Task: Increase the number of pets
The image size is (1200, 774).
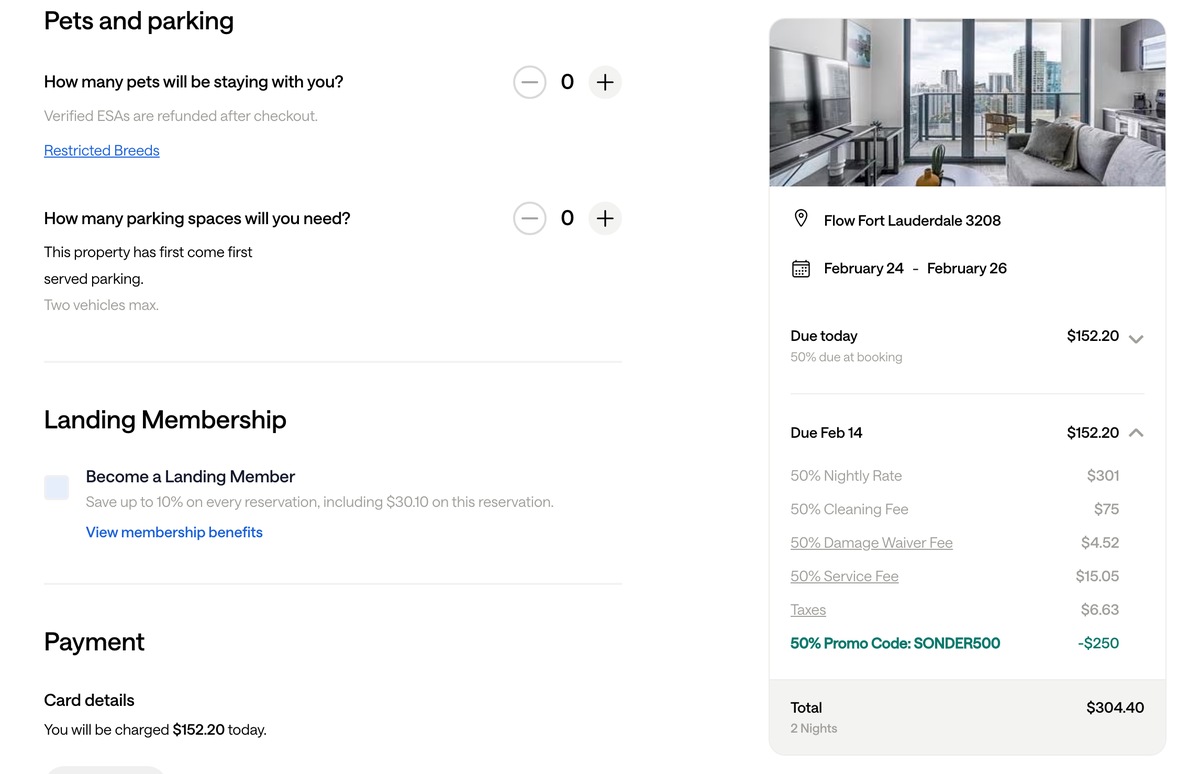Action: [x=605, y=82]
